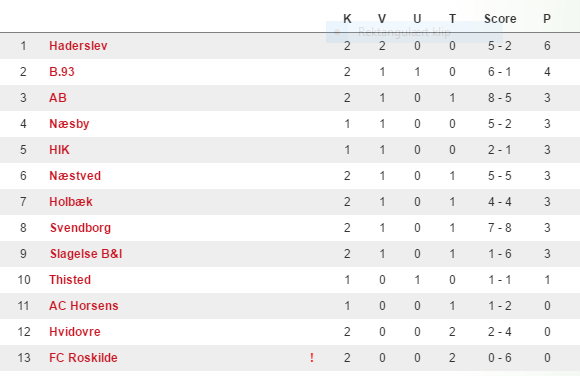Open the Thisted team link
The width and height of the screenshot is (580, 376).
(x=70, y=280)
